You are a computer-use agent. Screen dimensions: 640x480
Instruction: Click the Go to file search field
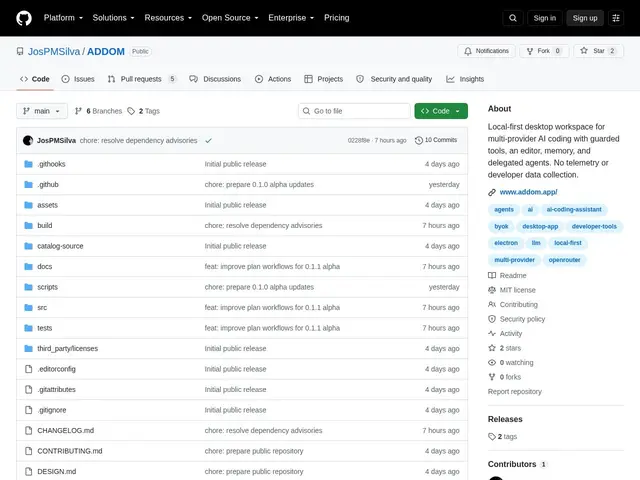[x=354, y=111]
